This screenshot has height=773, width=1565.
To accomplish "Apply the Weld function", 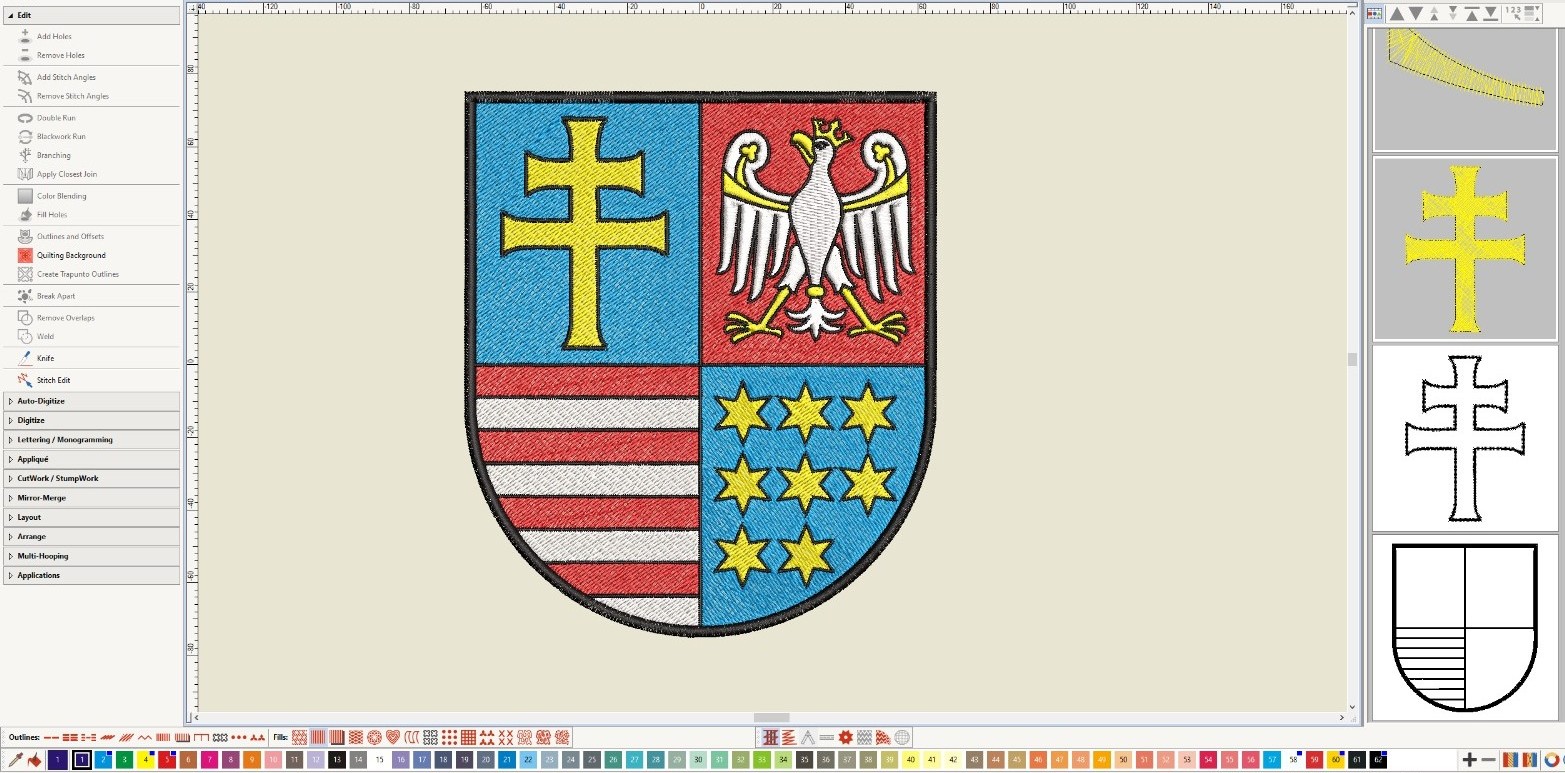I will coord(46,336).
